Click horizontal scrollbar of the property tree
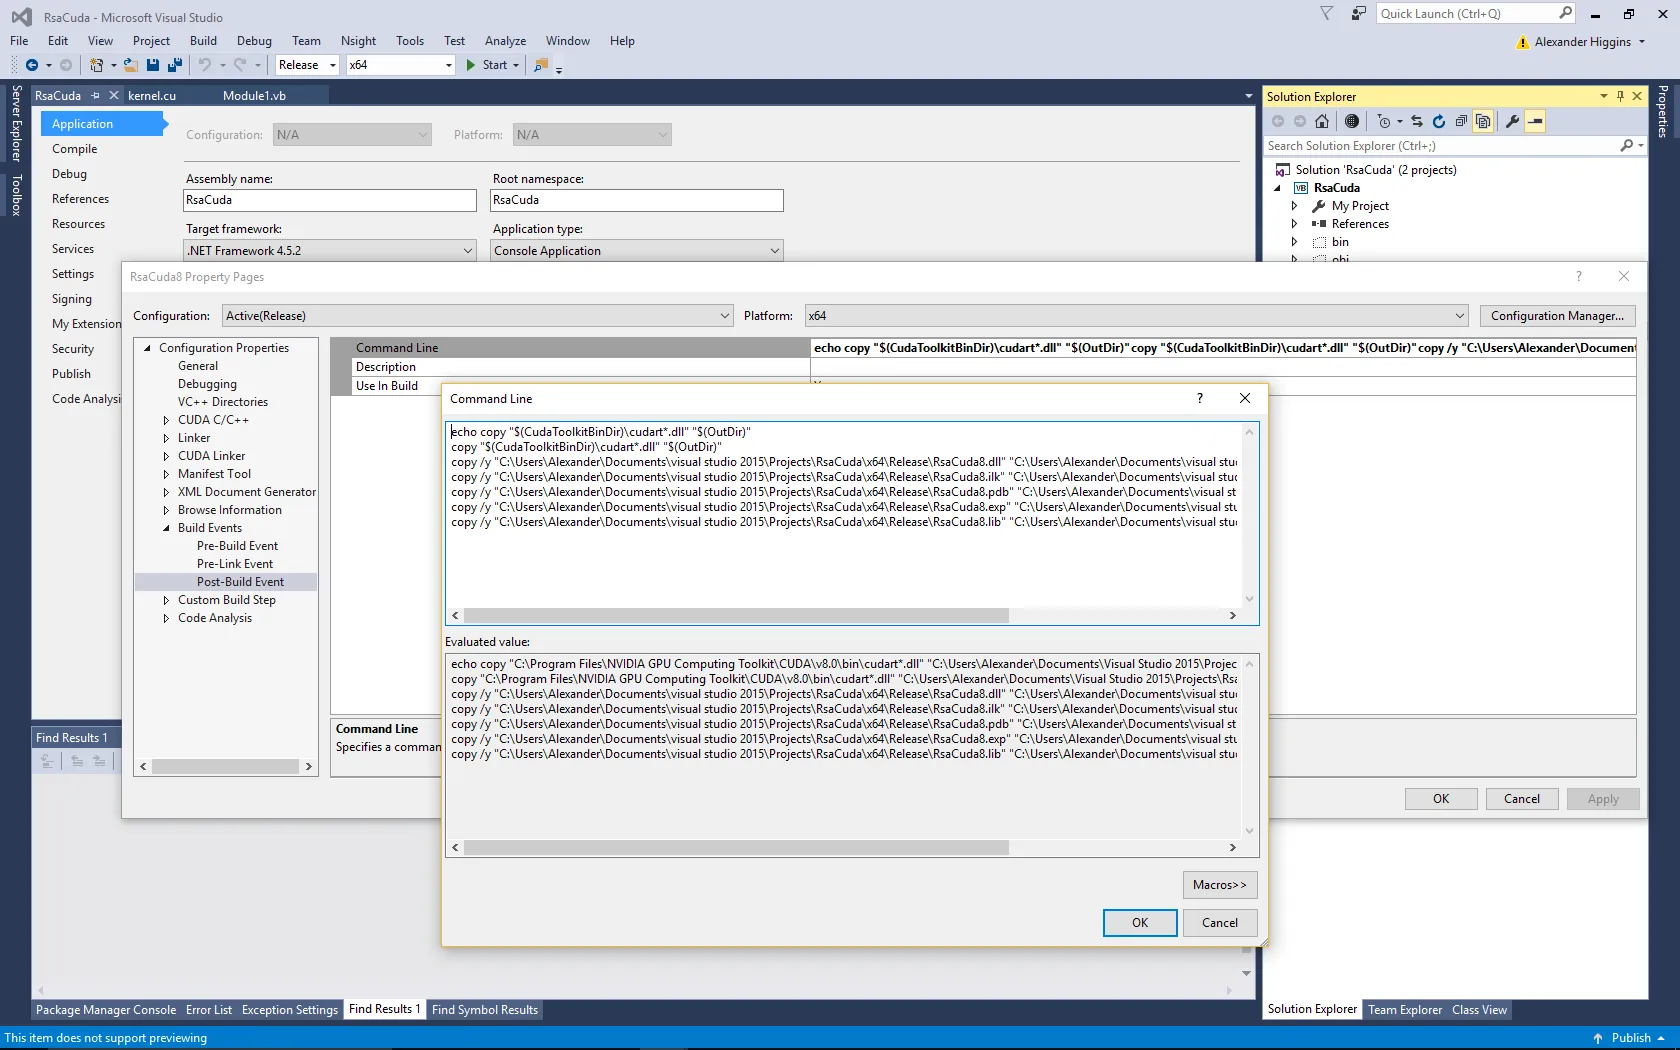The height and width of the screenshot is (1050, 1680). tap(225, 767)
